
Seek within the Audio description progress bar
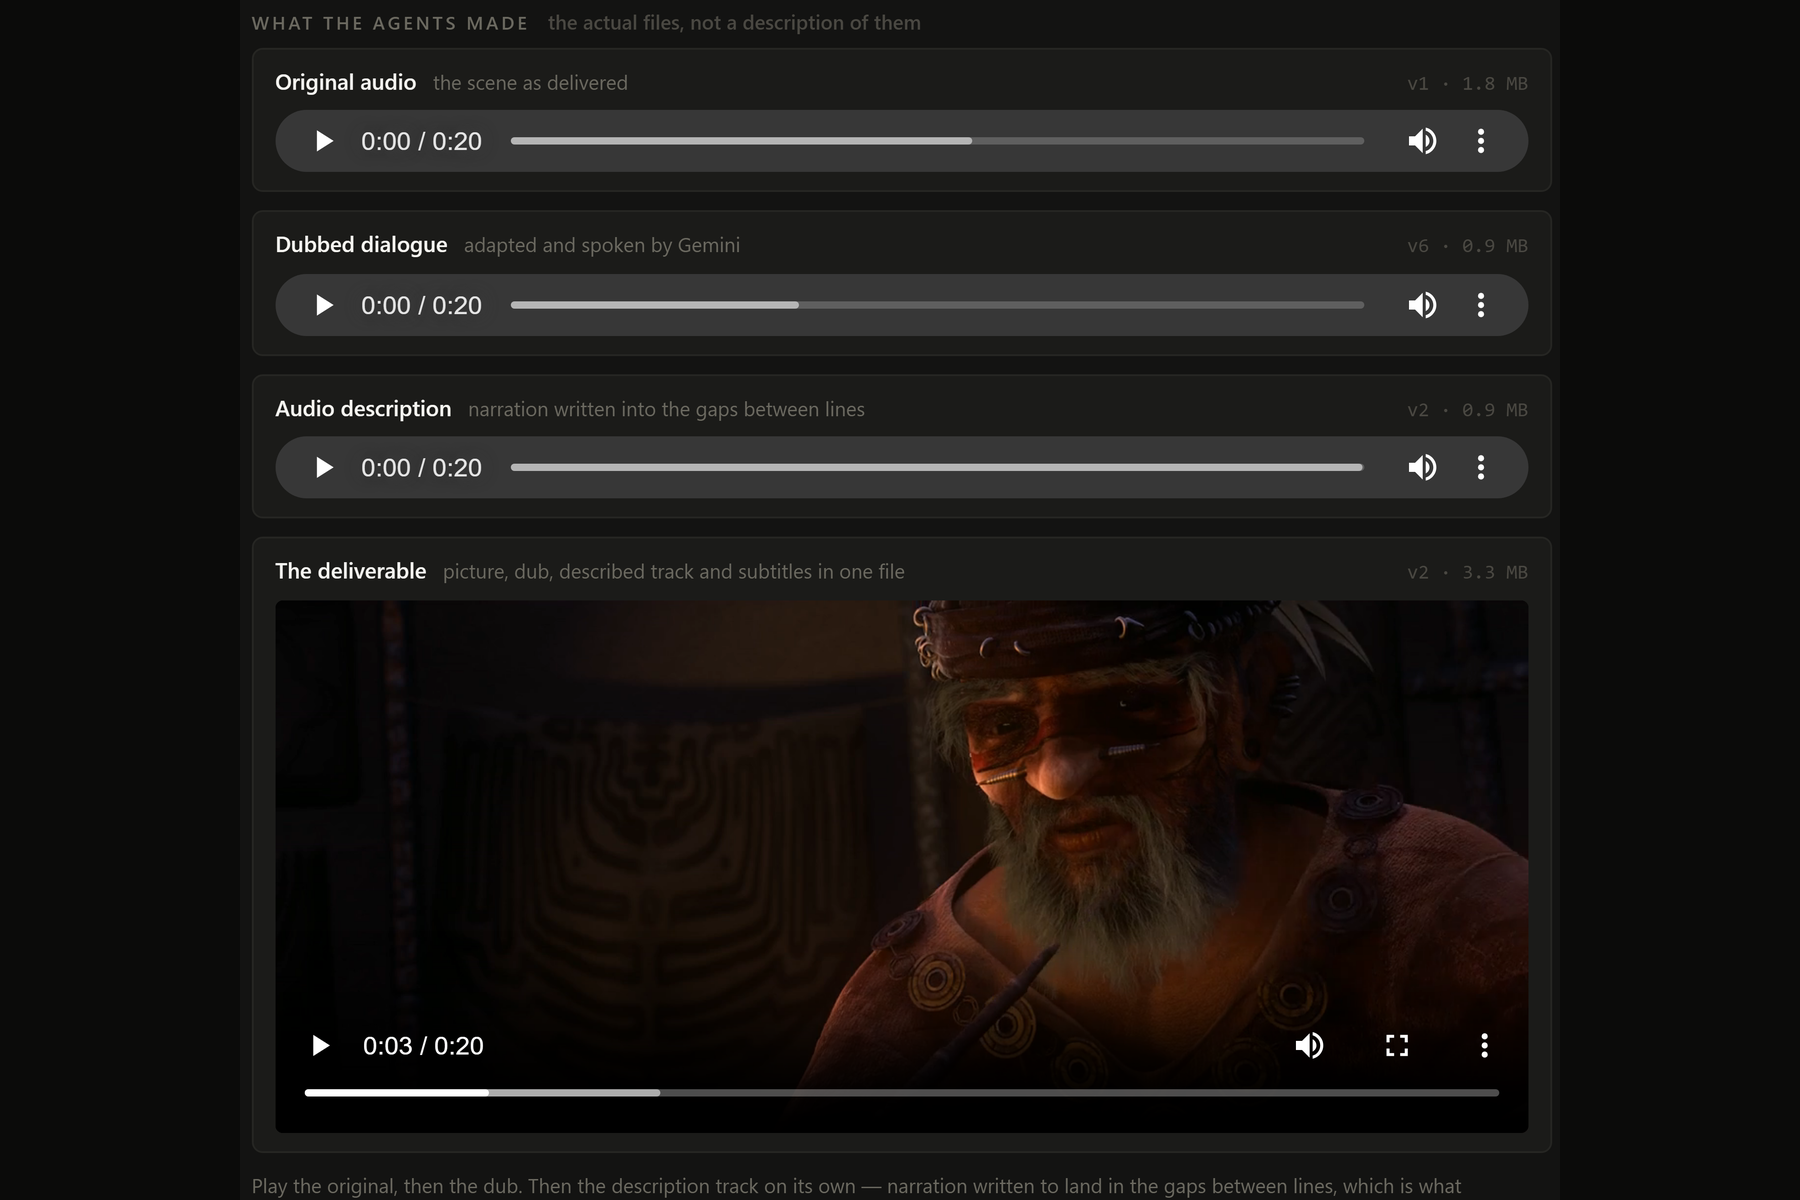click(937, 467)
